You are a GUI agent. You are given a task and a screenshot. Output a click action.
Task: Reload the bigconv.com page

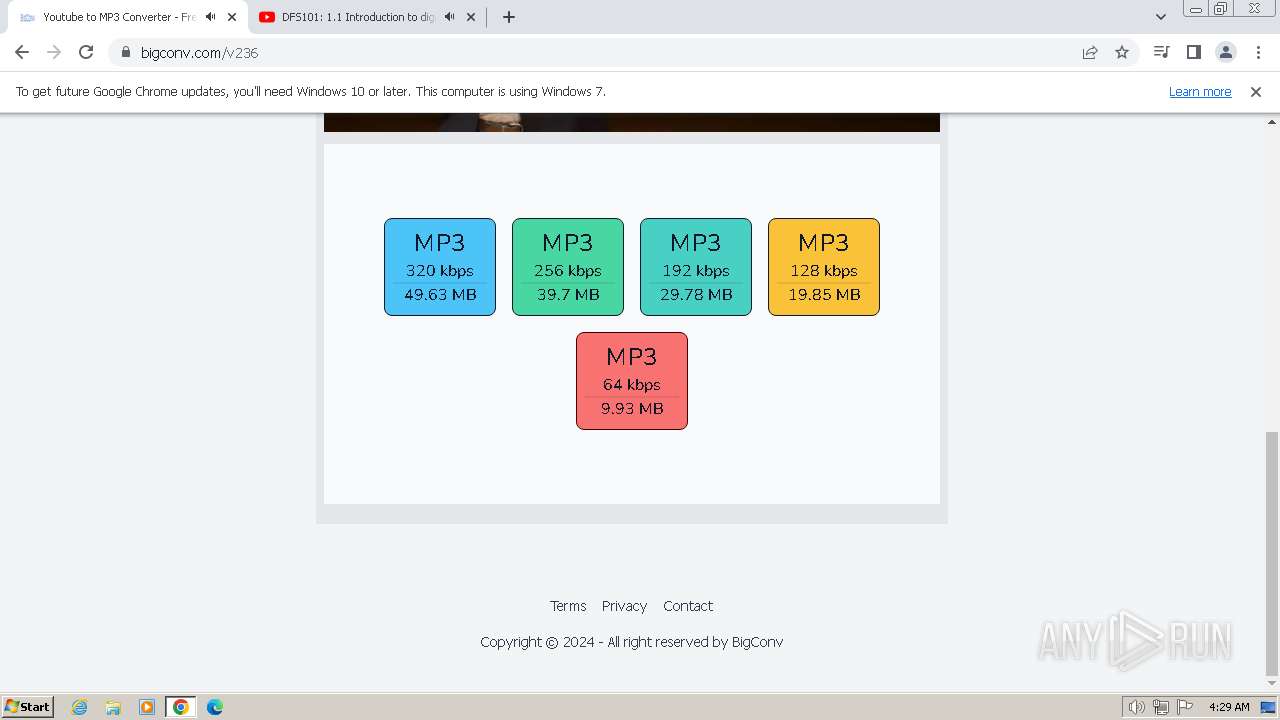[86, 52]
